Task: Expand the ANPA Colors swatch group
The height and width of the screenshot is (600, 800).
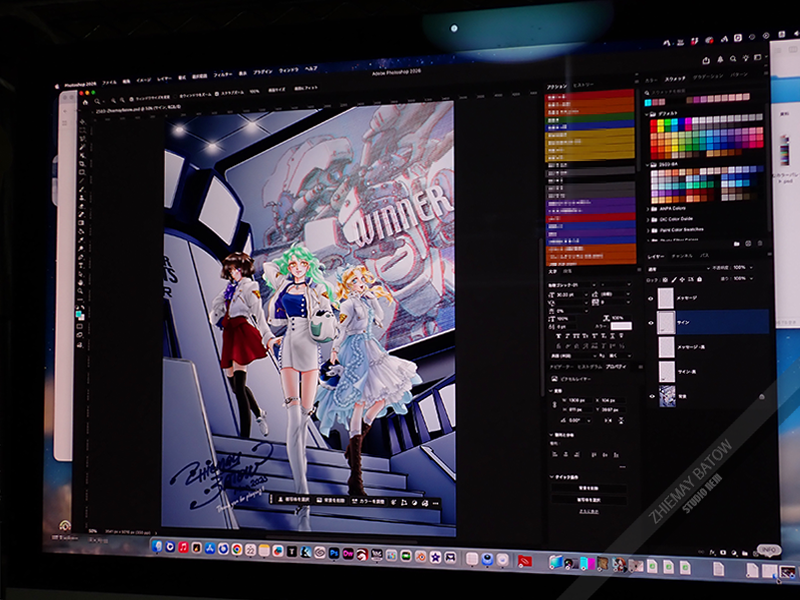Action: [x=648, y=209]
